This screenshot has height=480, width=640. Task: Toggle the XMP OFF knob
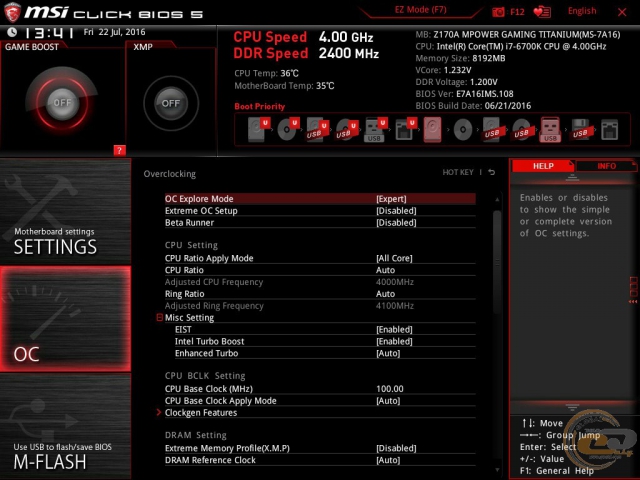click(x=171, y=103)
